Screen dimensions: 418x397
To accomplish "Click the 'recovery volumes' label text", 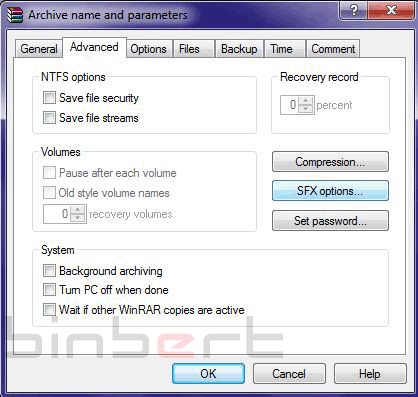I will [x=131, y=214].
